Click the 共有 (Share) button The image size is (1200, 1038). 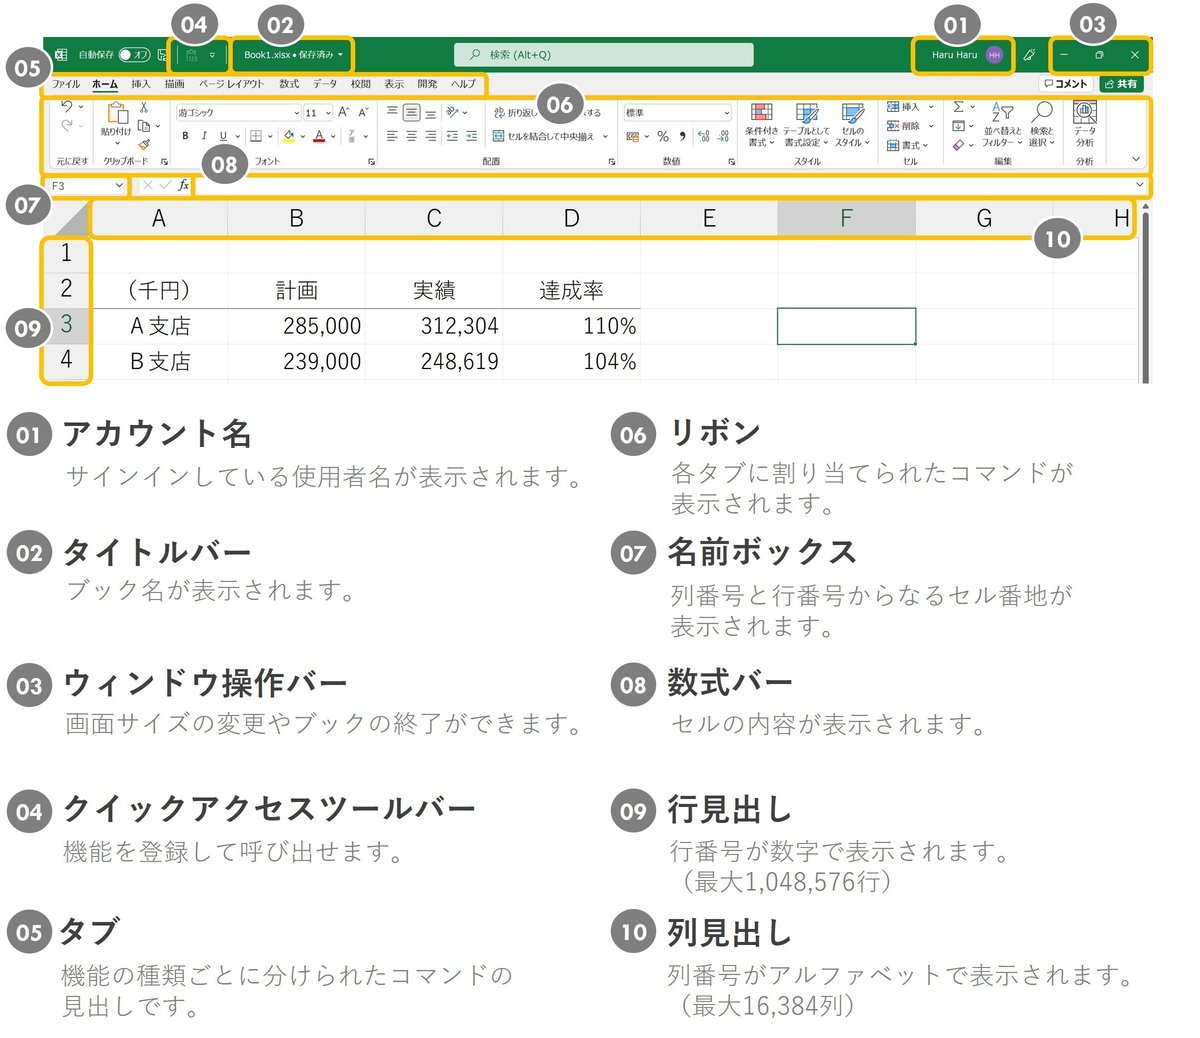click(x=1120, y=84)
